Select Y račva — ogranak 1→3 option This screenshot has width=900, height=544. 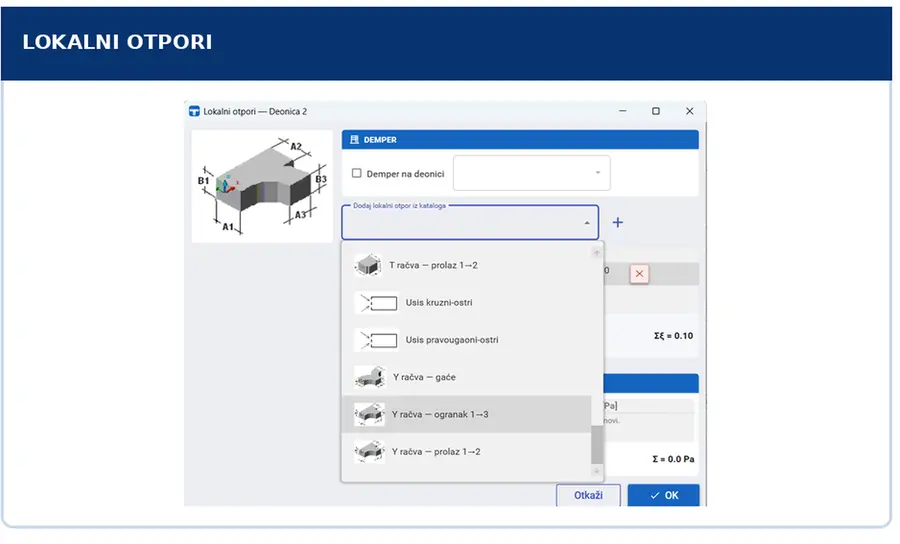(x=467, y=414)
